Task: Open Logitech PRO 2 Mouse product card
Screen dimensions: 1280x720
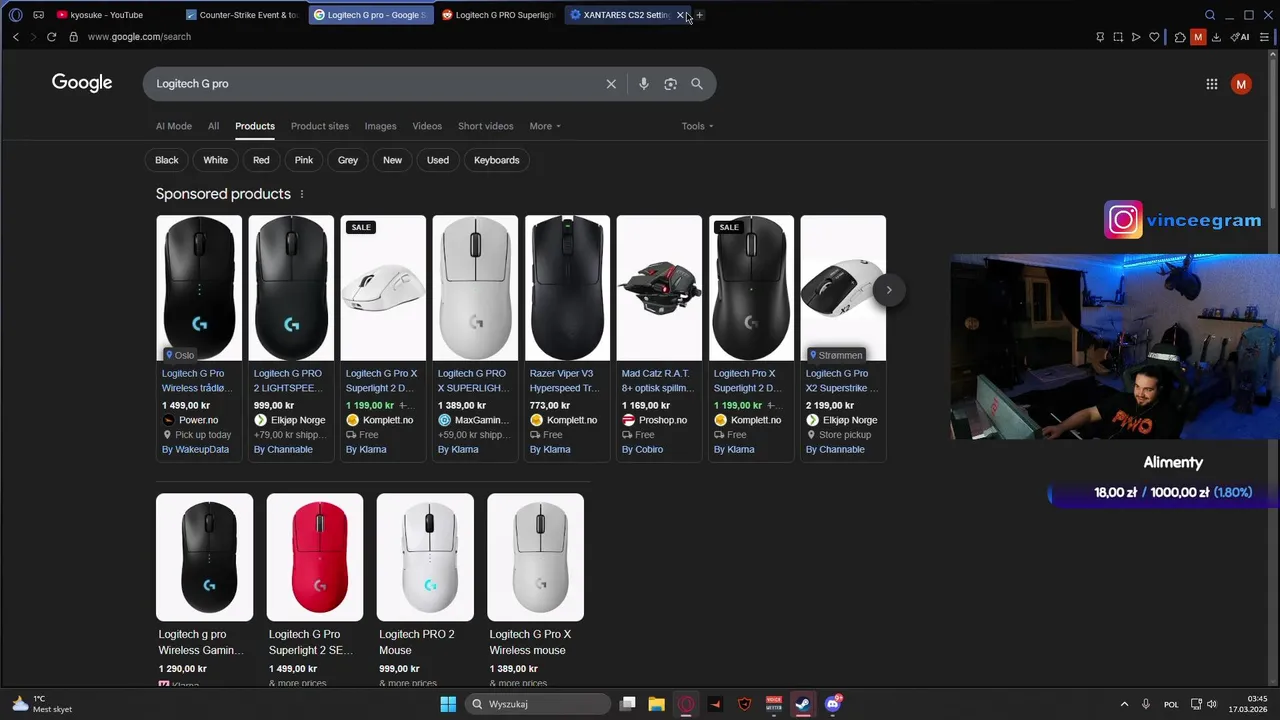Action: pyautogui.click(x=425, y=590)
